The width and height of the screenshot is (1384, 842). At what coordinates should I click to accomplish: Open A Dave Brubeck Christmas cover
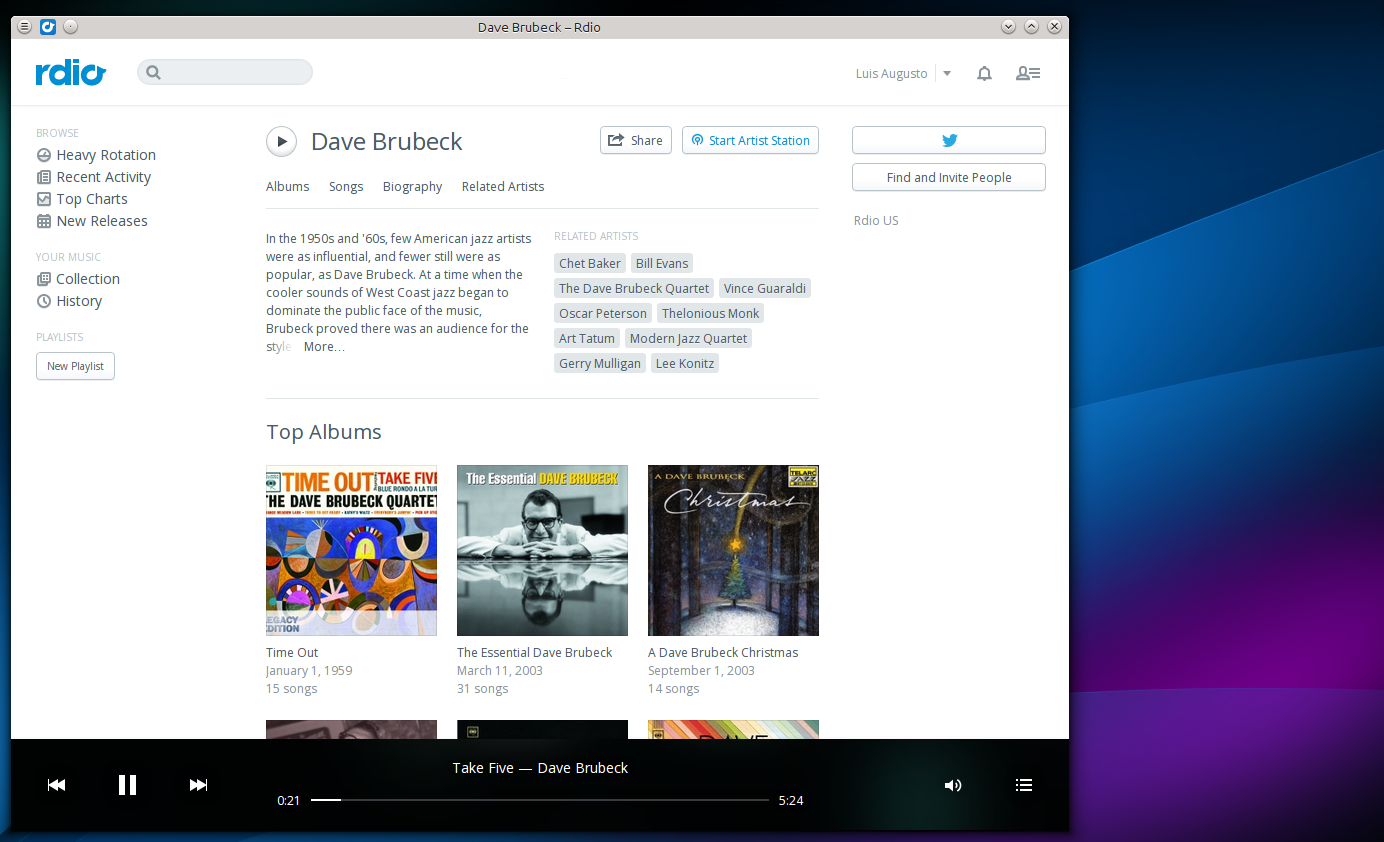pyautogui.click(x=733, y=550)
